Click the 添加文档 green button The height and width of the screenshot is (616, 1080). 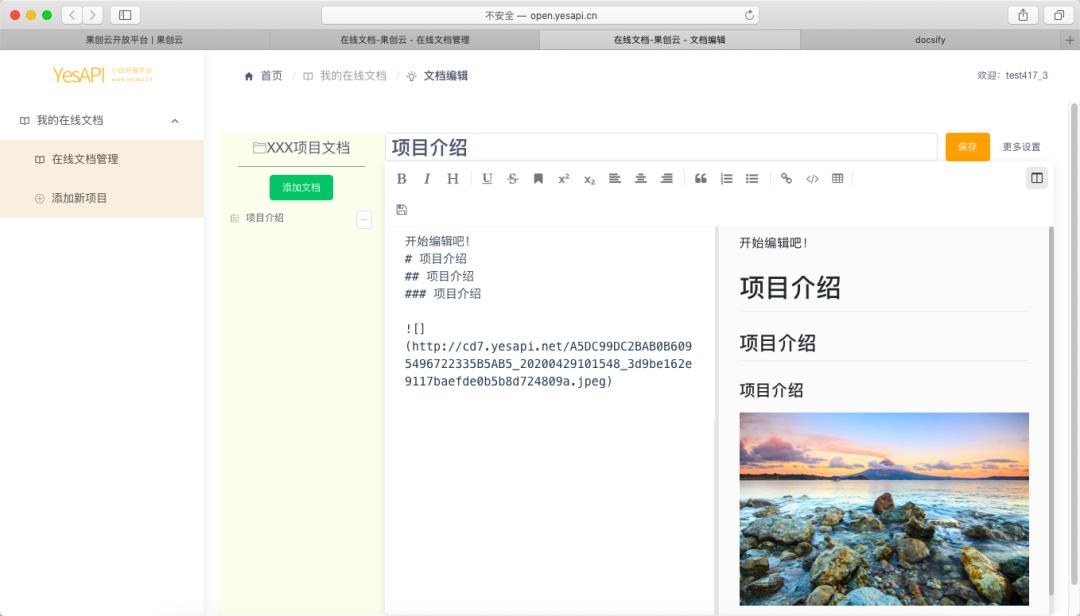(299, 187)
